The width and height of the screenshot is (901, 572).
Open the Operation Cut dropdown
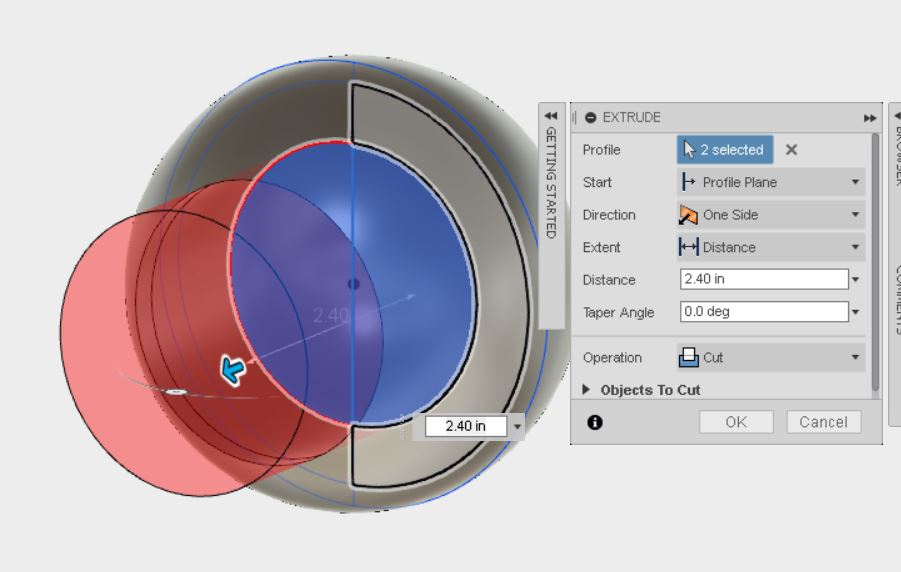pos(771,358)
